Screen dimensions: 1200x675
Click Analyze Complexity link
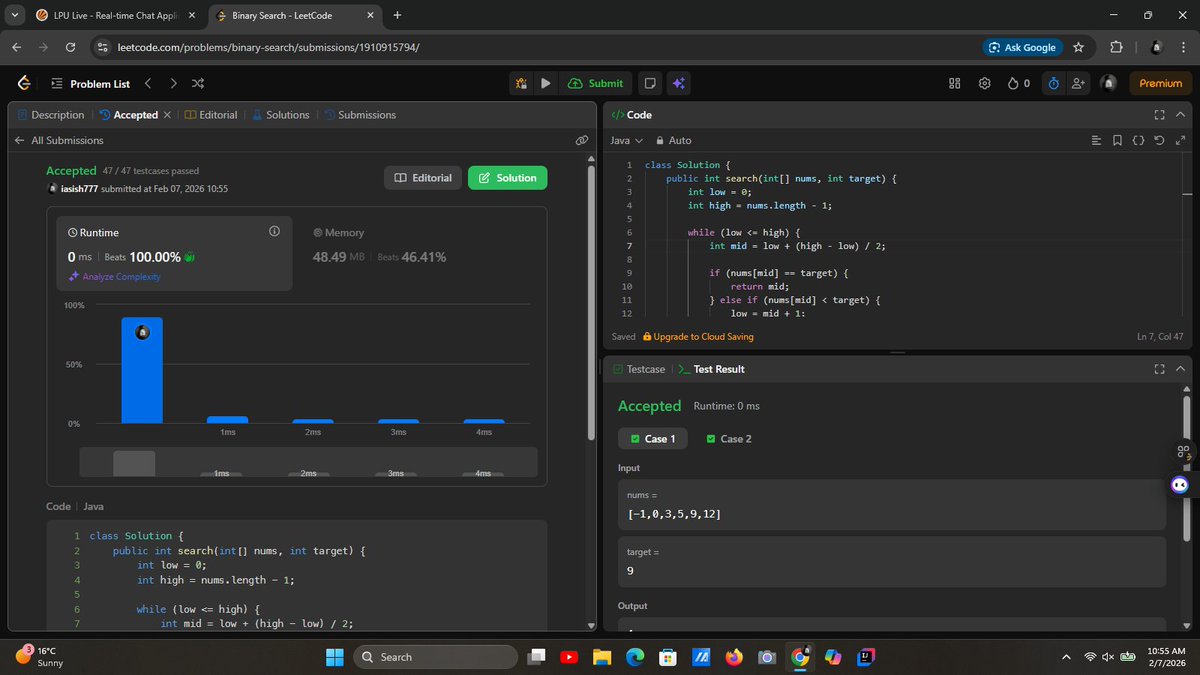click(x=113, y=277)
